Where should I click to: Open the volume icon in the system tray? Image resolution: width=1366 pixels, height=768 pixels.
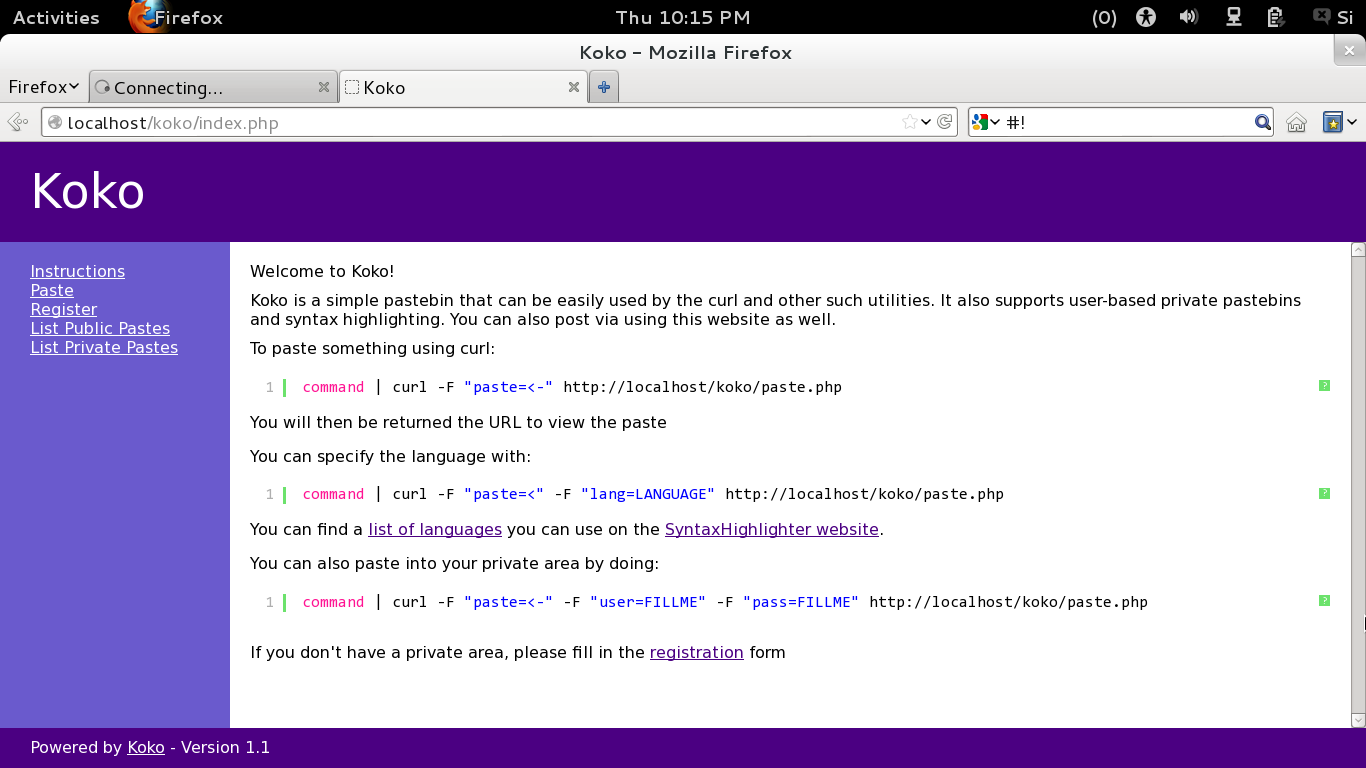click(1188, 17)
